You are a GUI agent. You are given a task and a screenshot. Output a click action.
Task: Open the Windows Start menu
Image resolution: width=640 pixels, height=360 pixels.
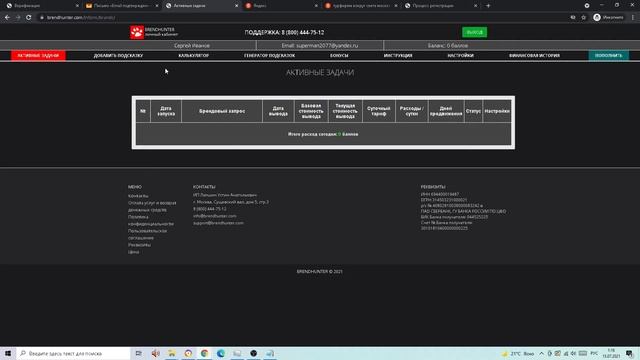(x=8, y=353)
